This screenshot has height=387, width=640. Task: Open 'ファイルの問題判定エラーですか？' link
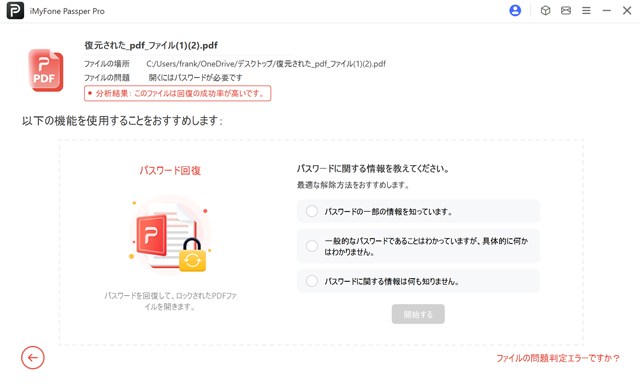558,358
